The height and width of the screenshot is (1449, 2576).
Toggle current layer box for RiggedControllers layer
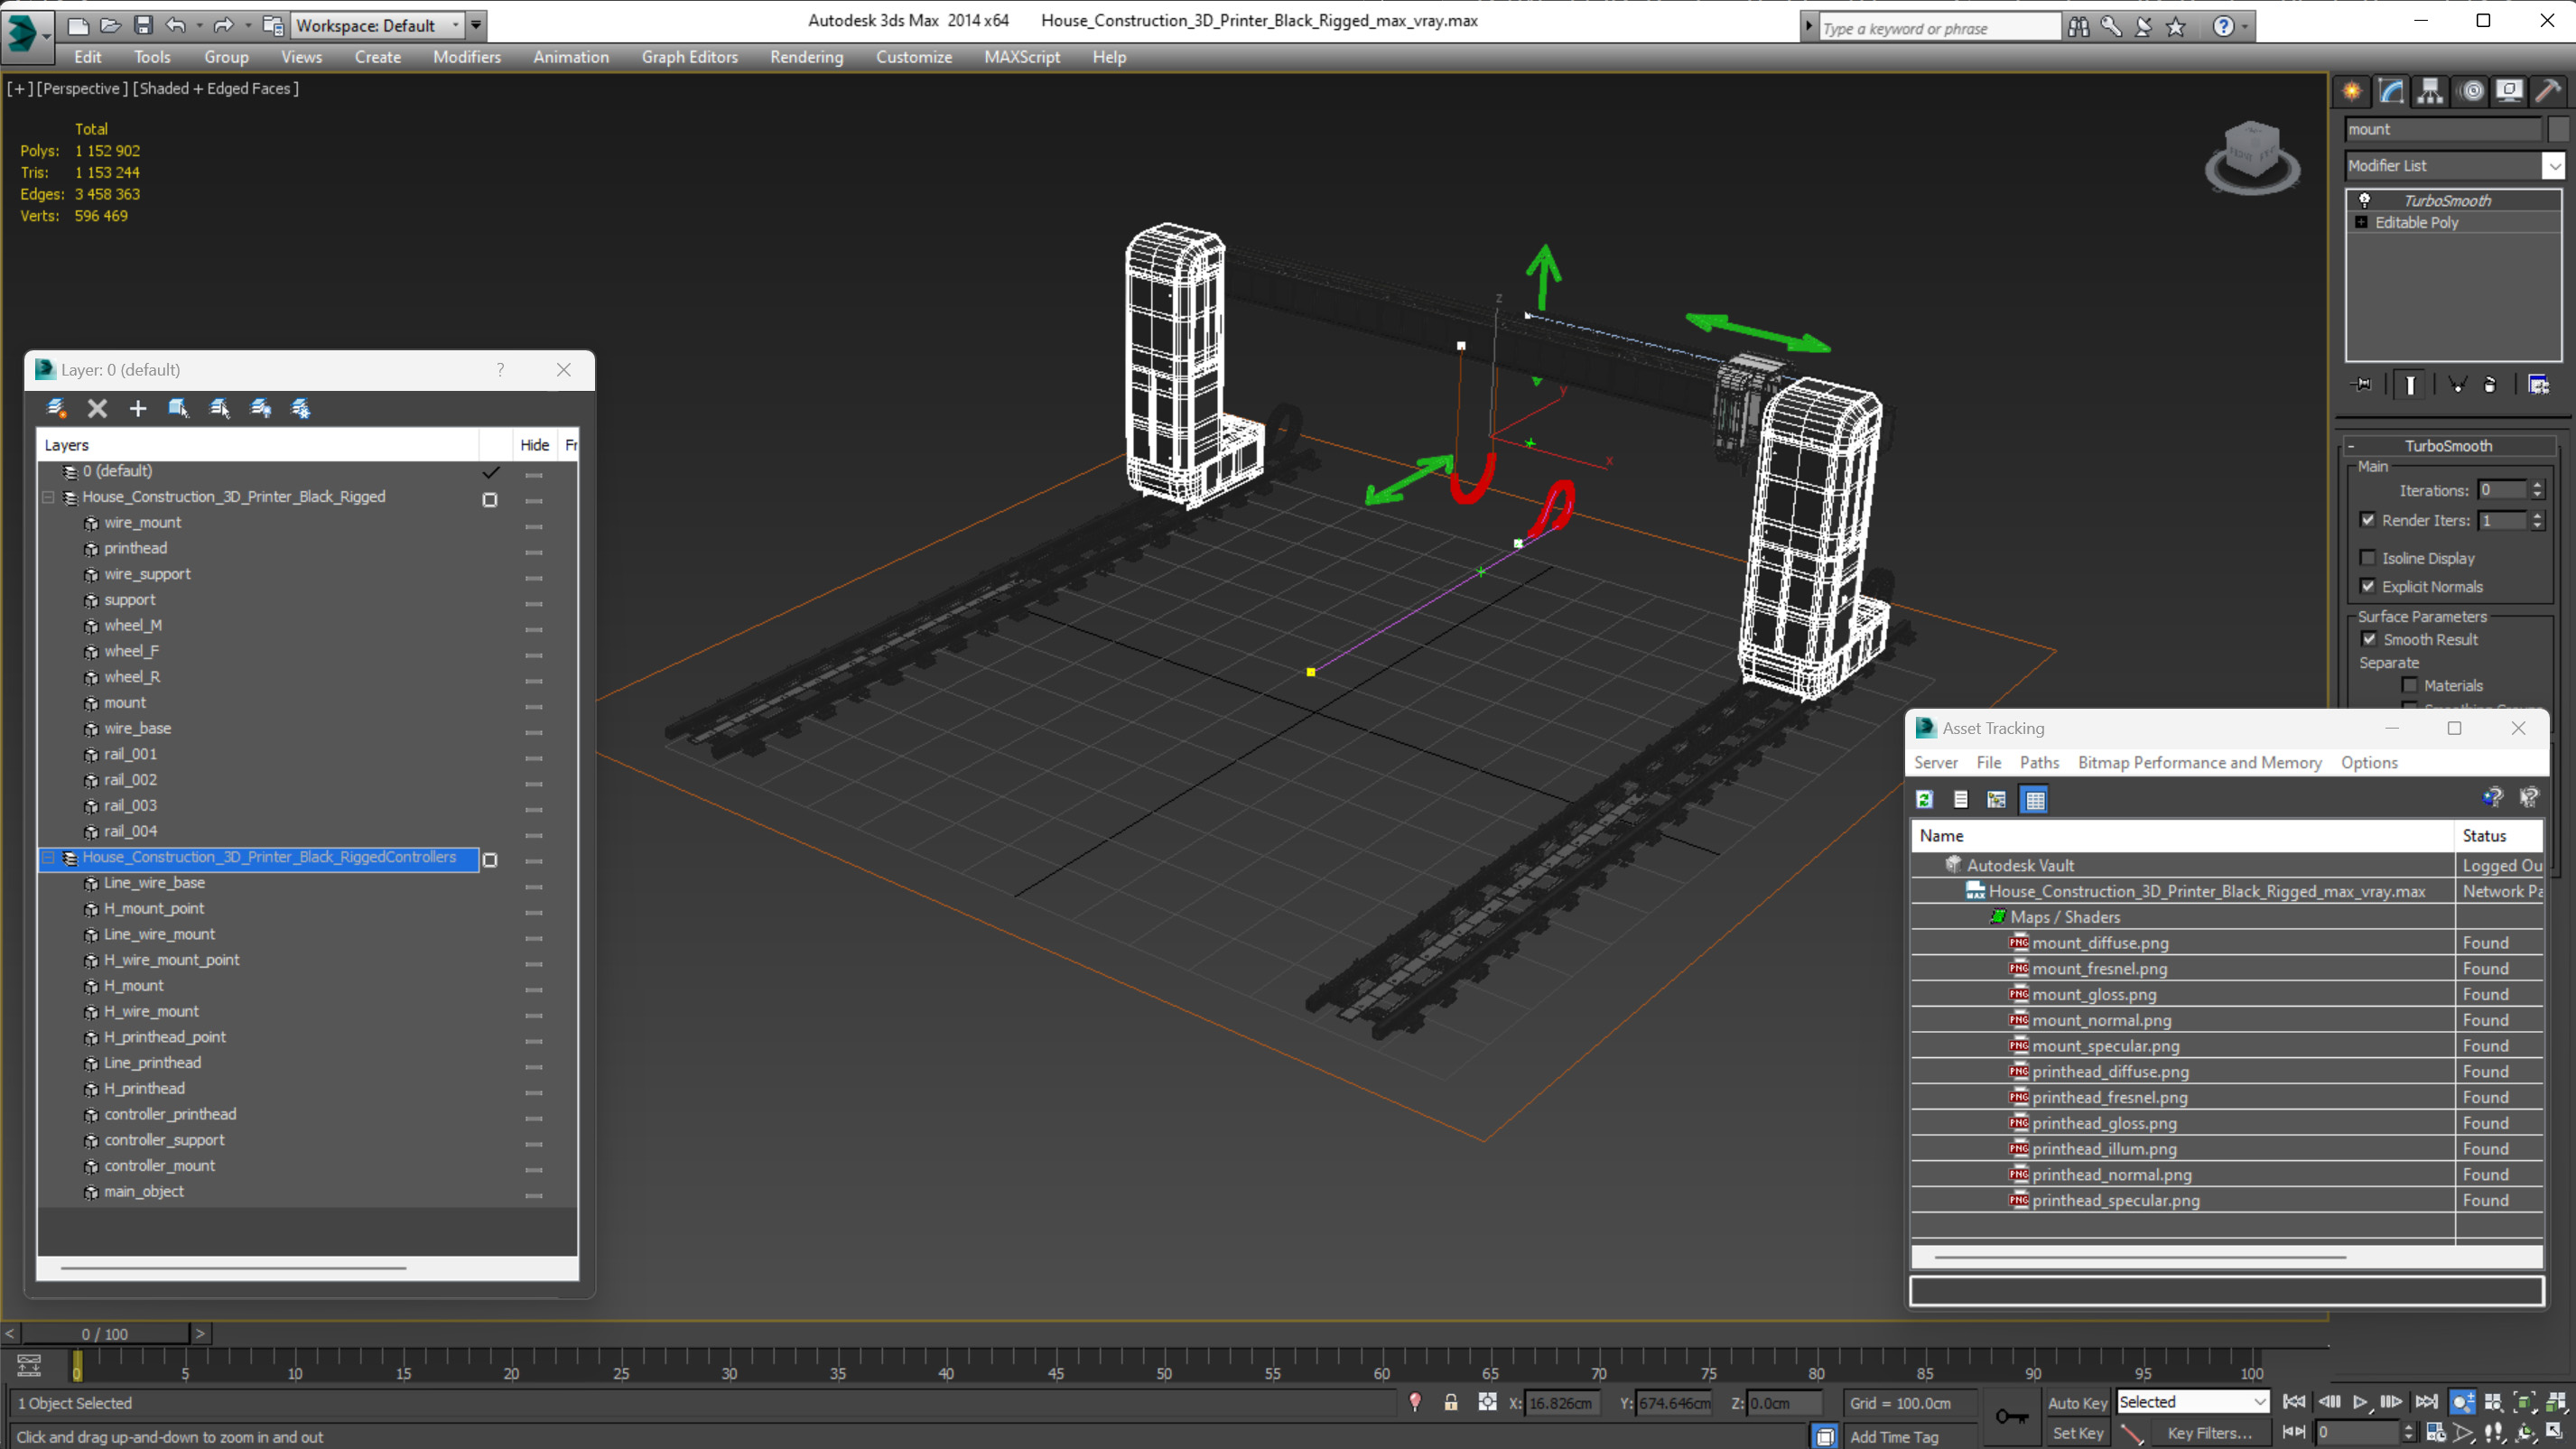[490, 859]
